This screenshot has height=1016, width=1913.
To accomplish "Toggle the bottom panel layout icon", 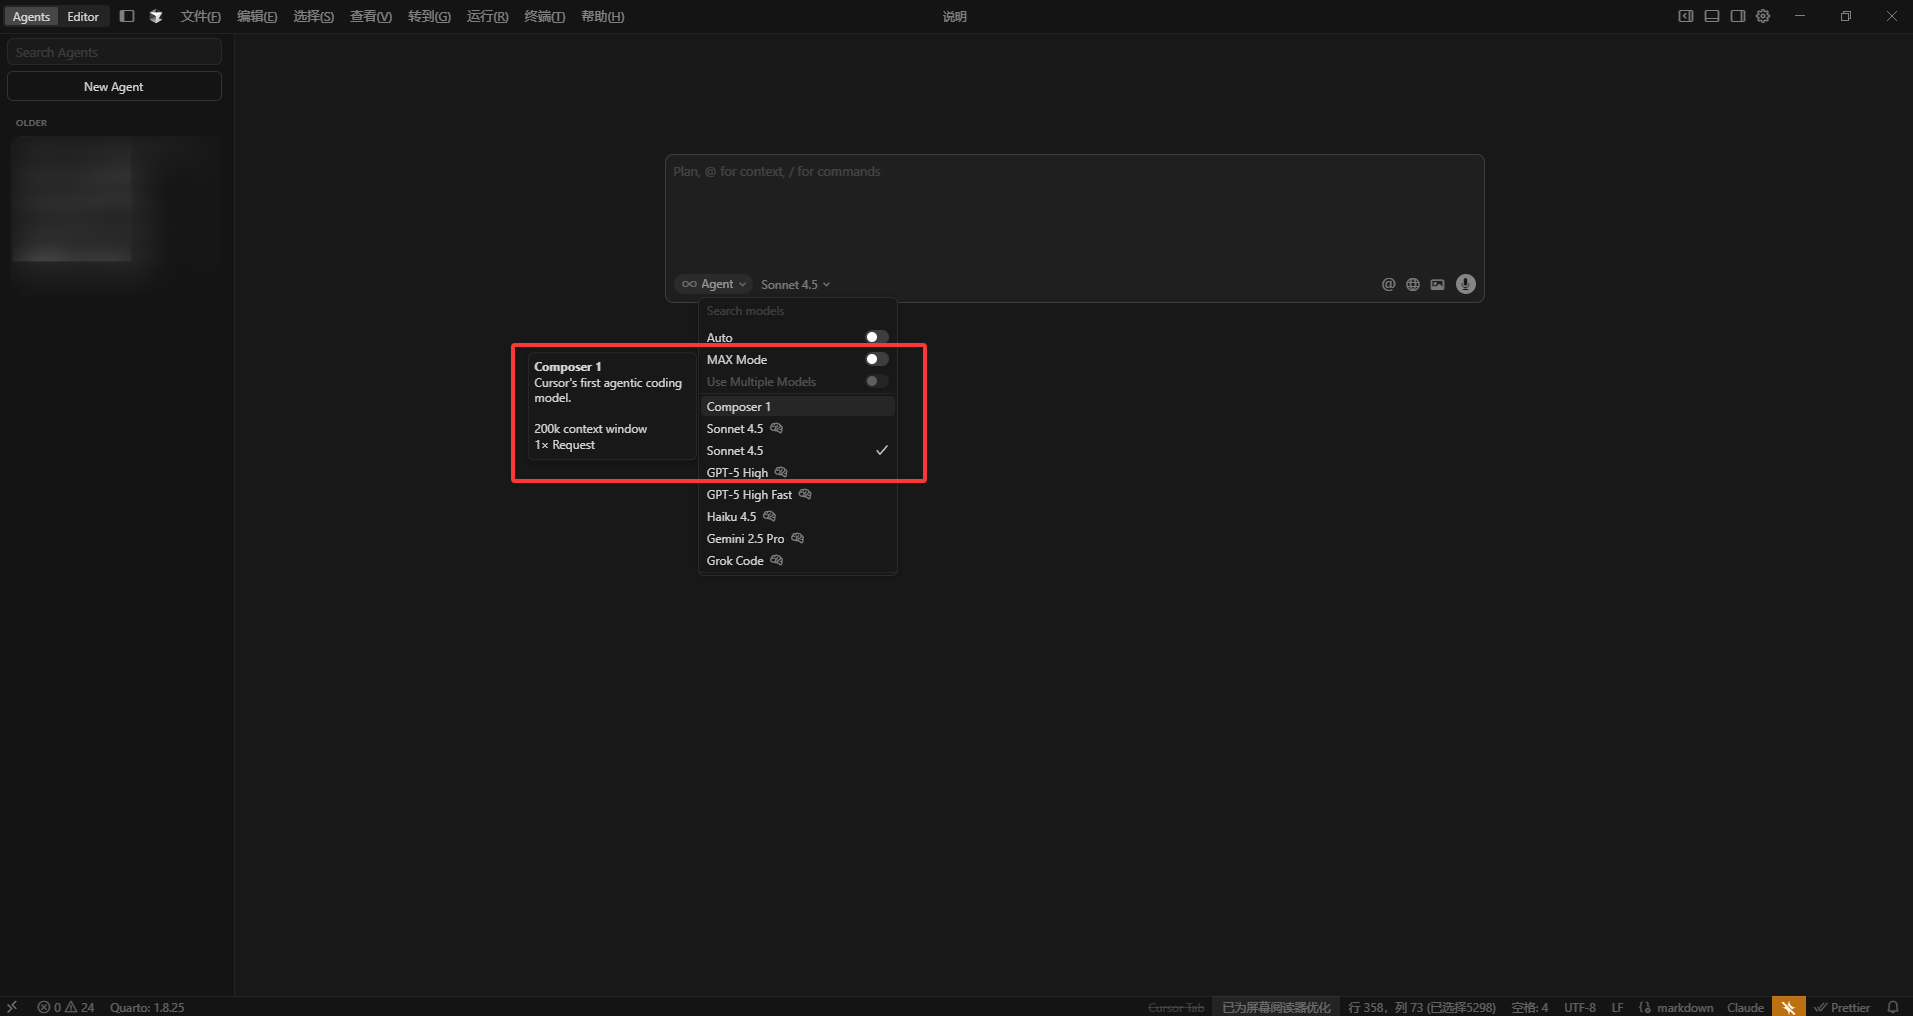I will [1712, 16].
